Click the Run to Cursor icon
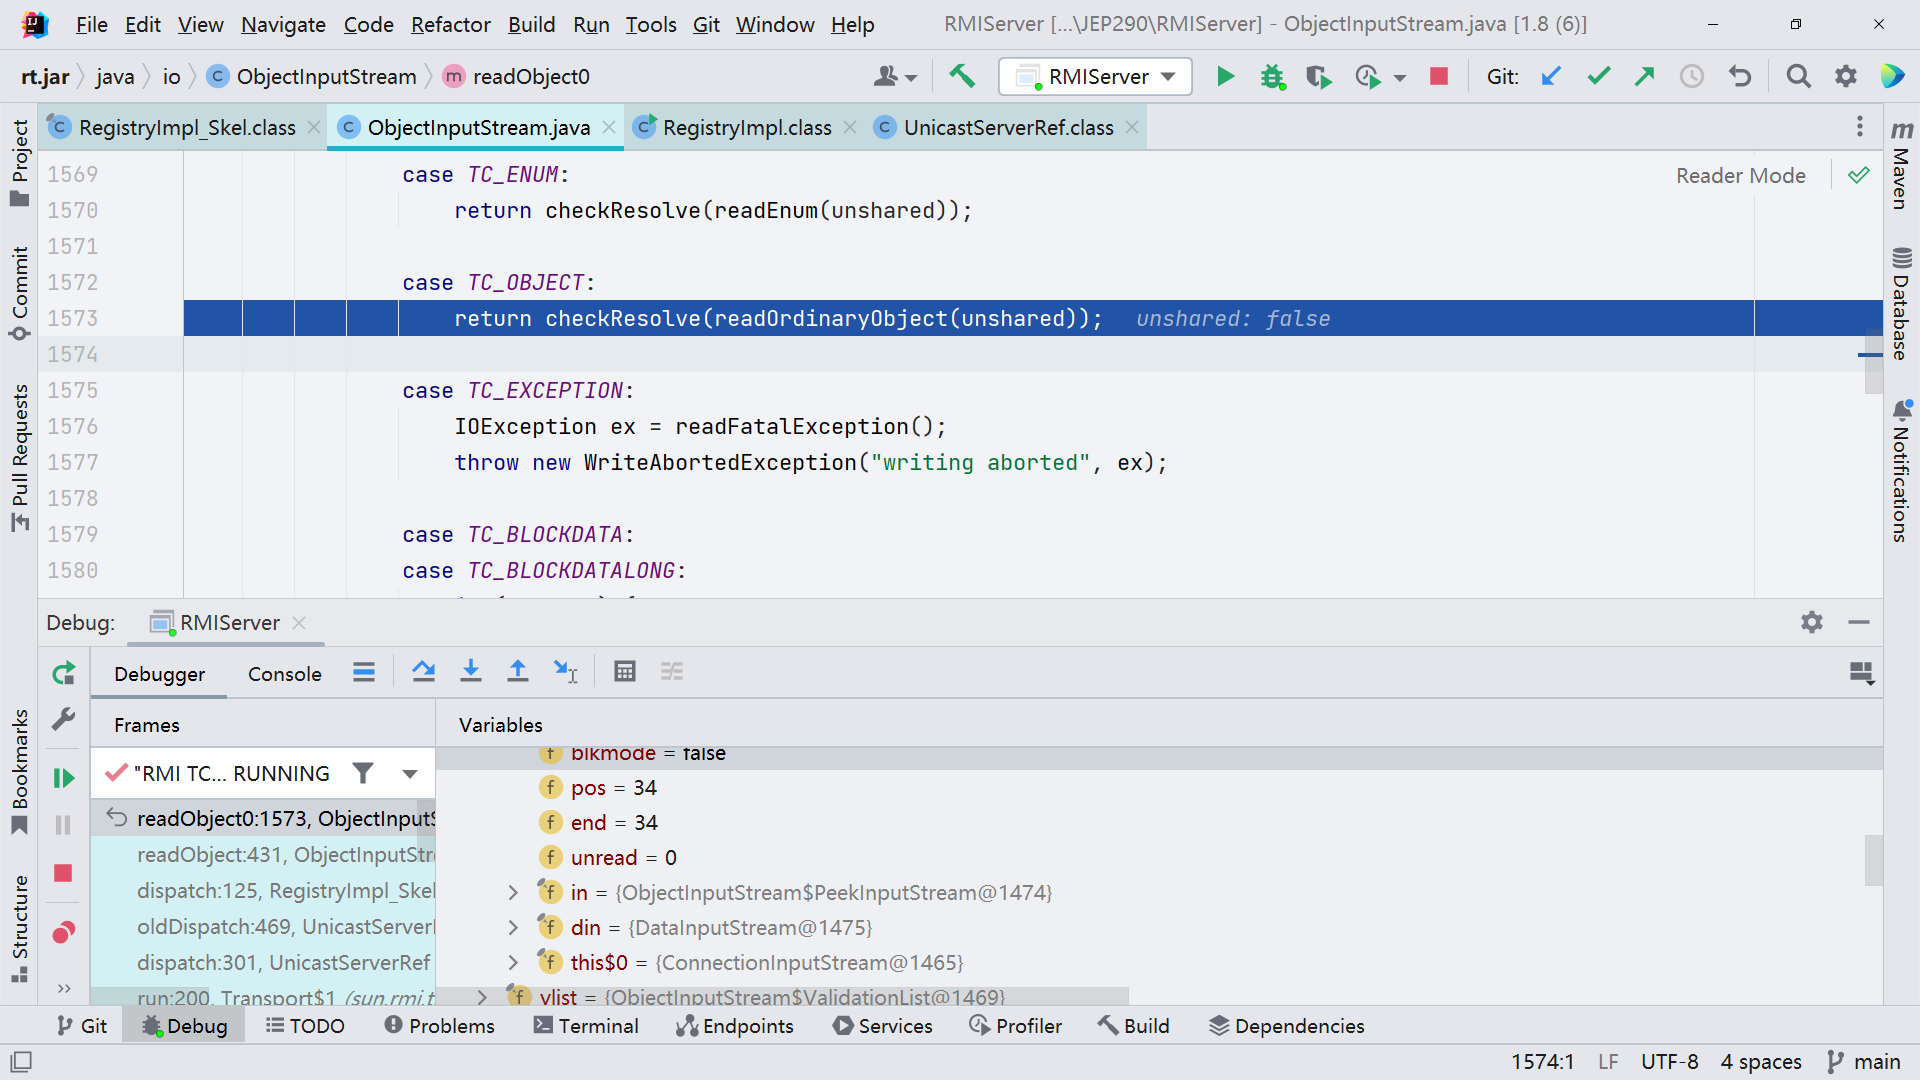The image size is (1920, 1080). [x=565, y=672]
